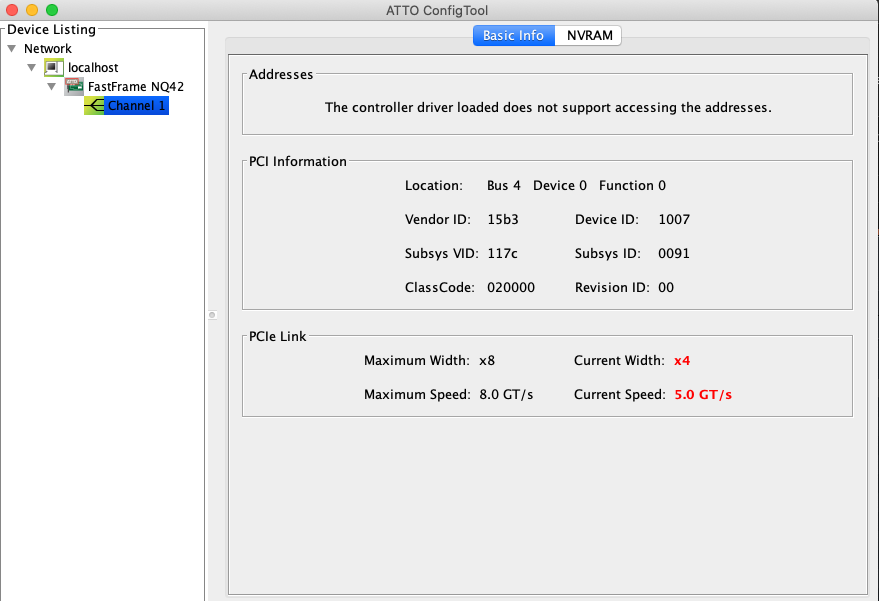879x601 pixels.
Task: Click the Addresses group title
Action: coord(281,75)
